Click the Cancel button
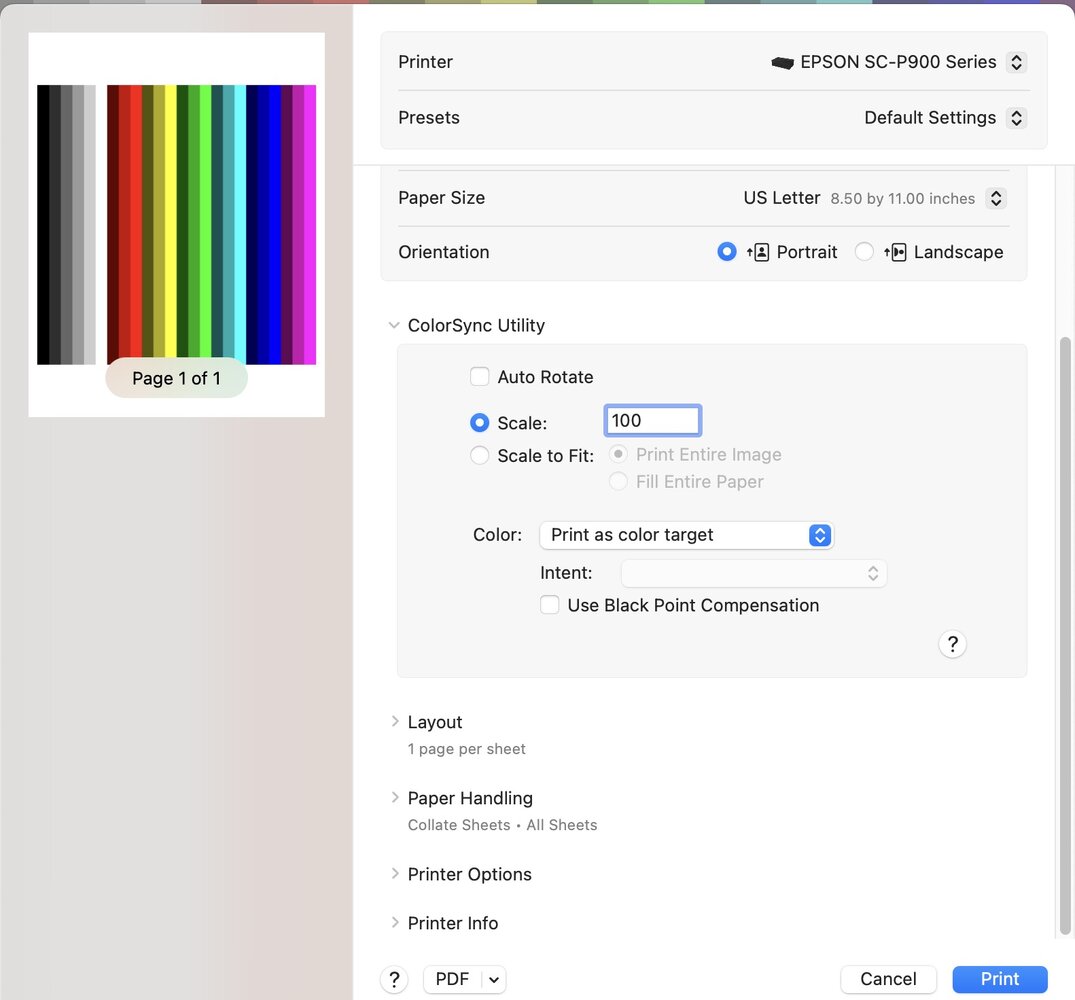Image resolution: width=1075 pixels, height=1000 pixels. 888,979
